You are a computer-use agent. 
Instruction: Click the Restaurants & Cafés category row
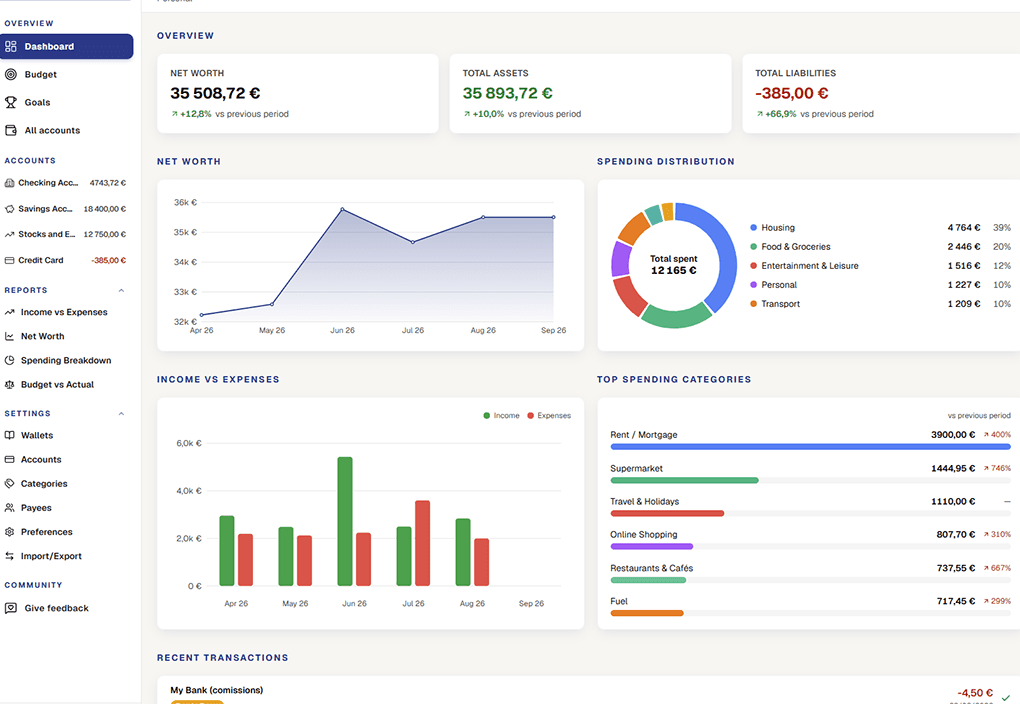tap(811, 573)
